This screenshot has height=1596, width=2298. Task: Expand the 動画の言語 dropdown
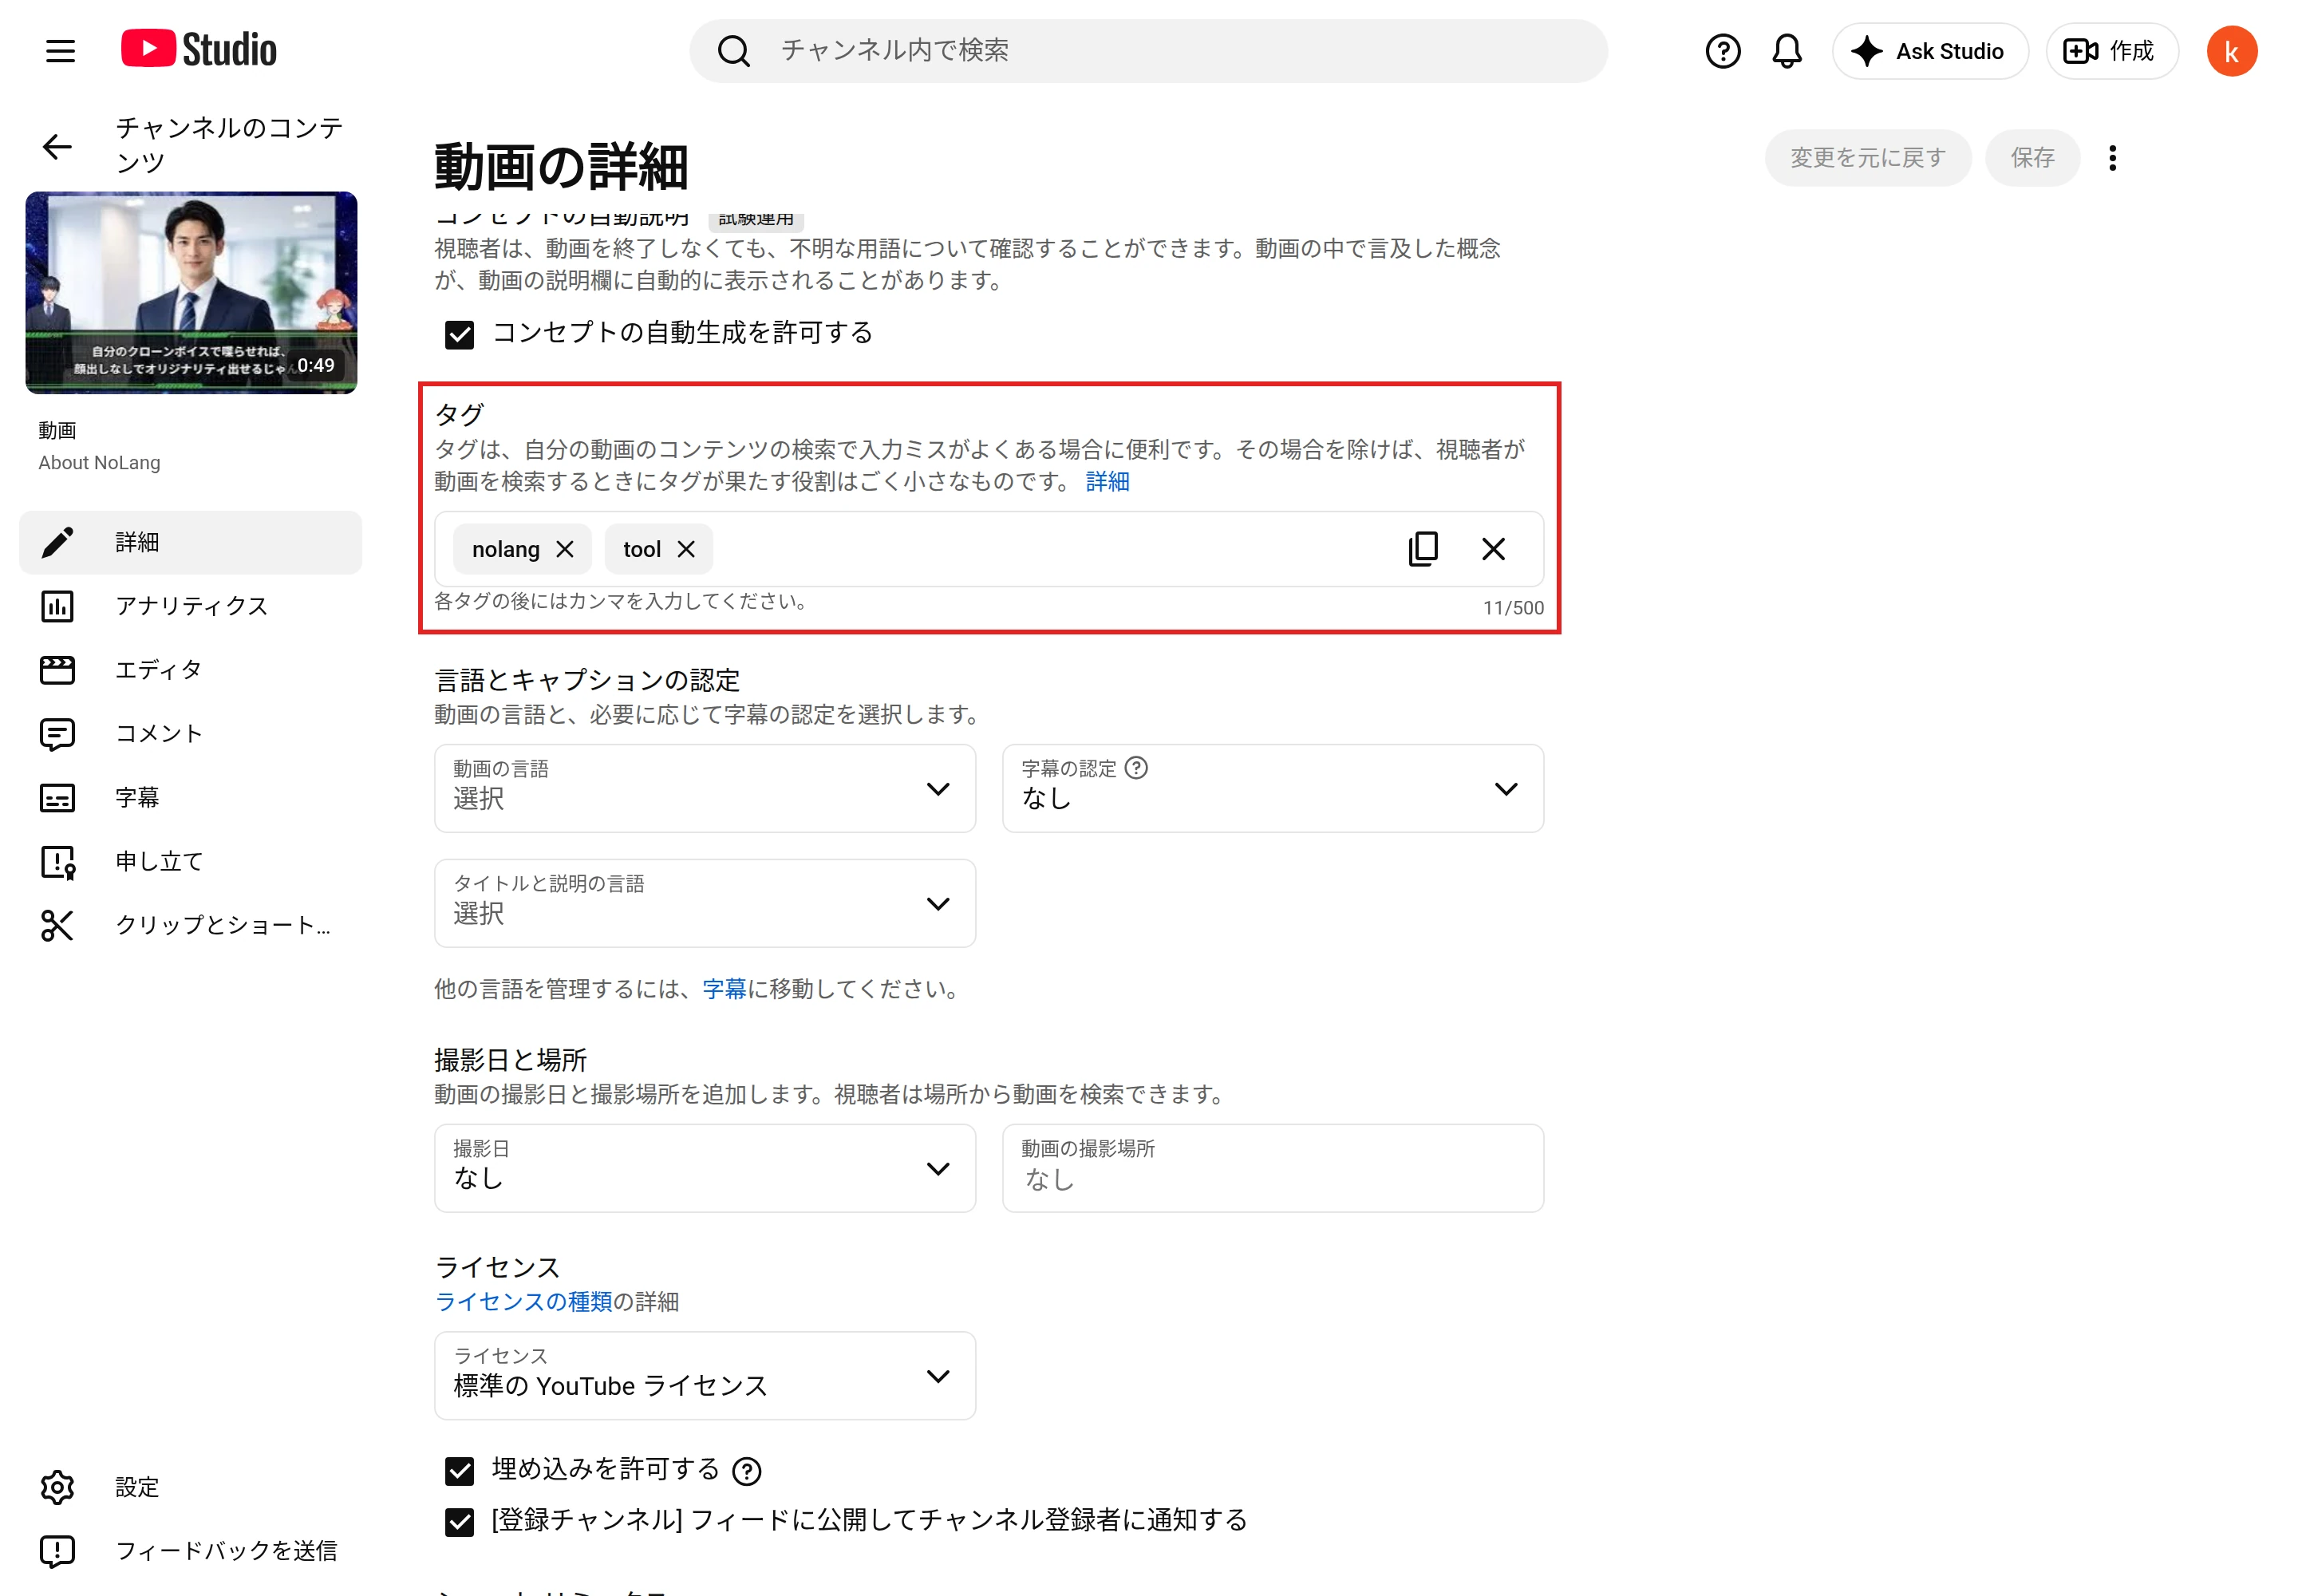(704, 788)
